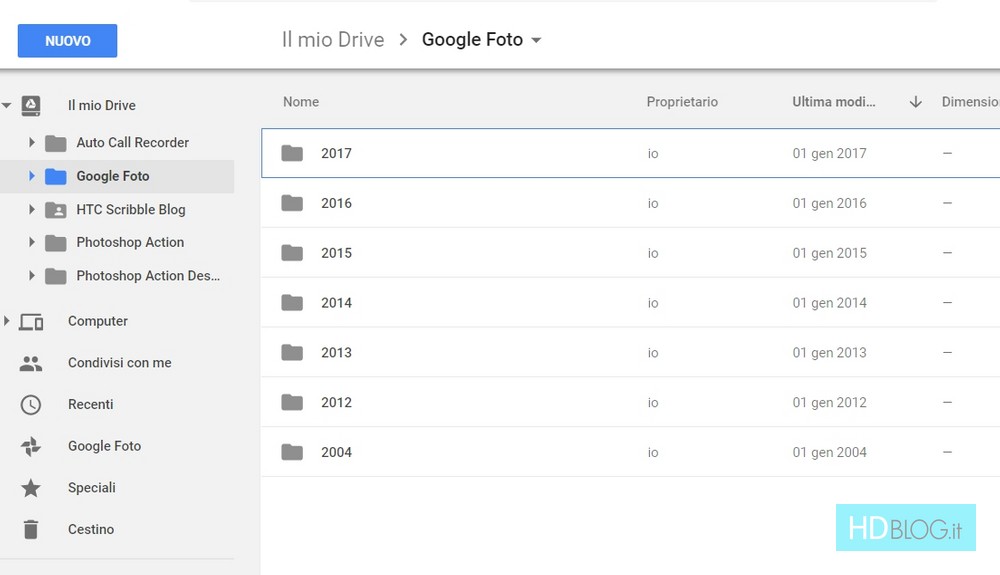Expand the Photoshop Action Des... folder
The height and width of the screenshot is (575, 1000).
point(31,275)
